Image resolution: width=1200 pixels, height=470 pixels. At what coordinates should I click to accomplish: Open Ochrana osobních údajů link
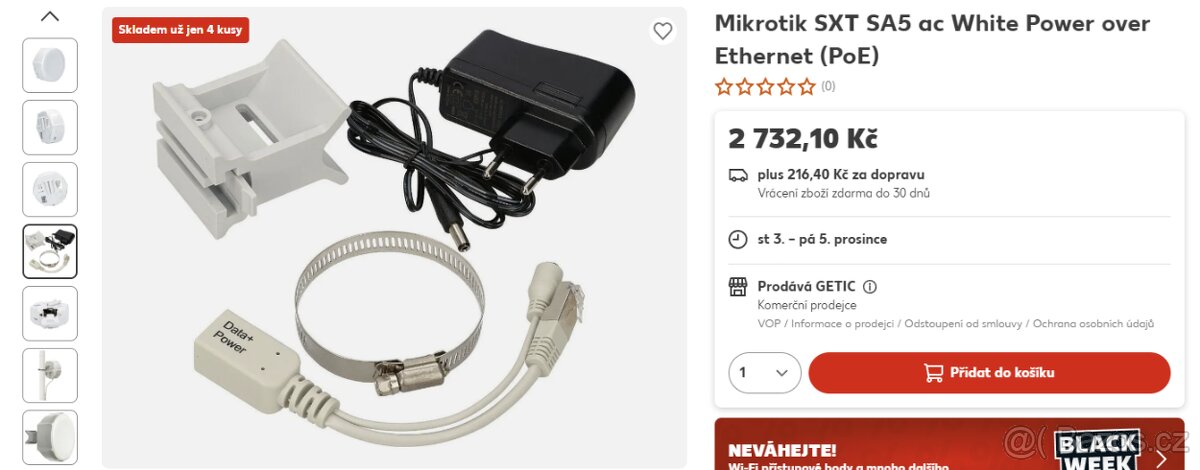coord(1093,324)
